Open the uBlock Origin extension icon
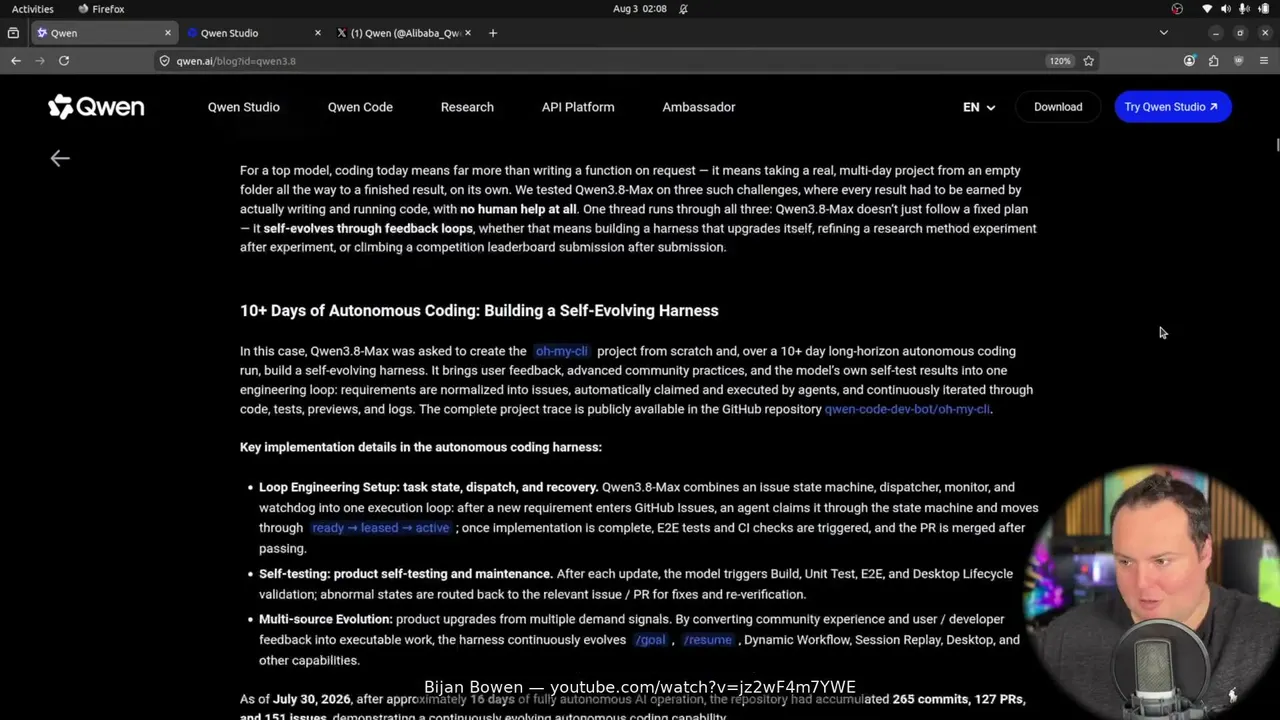 click(x=1239, y=61)
